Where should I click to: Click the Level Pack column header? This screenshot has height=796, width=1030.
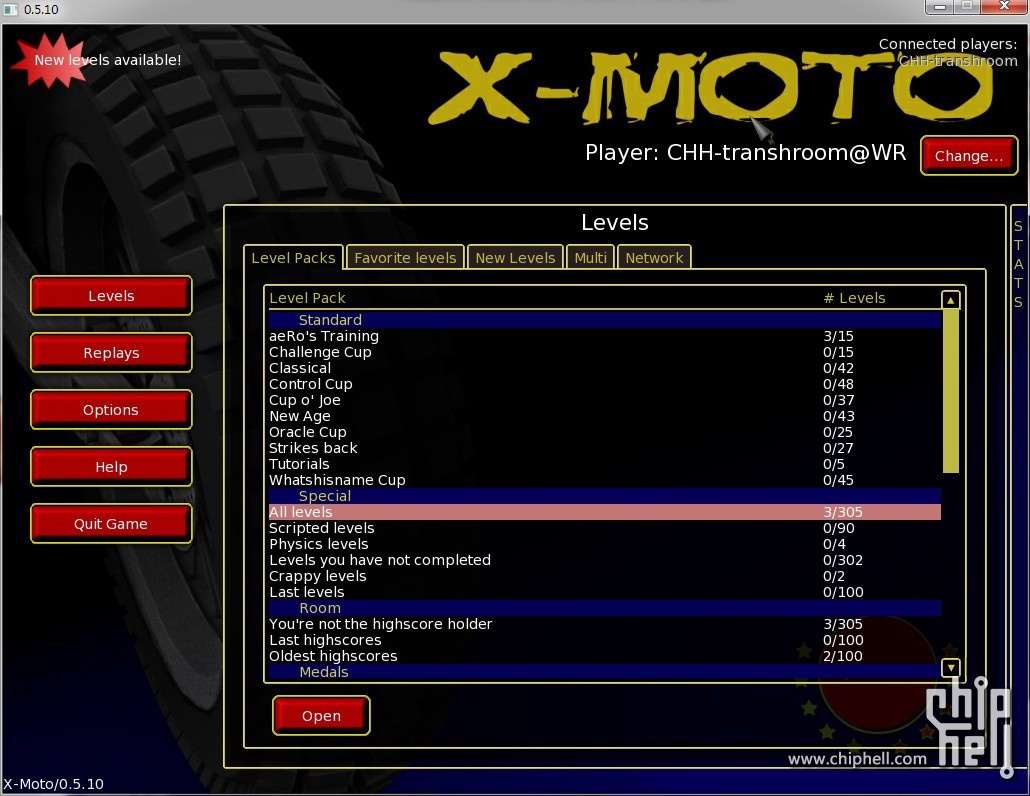click(307, 298)
